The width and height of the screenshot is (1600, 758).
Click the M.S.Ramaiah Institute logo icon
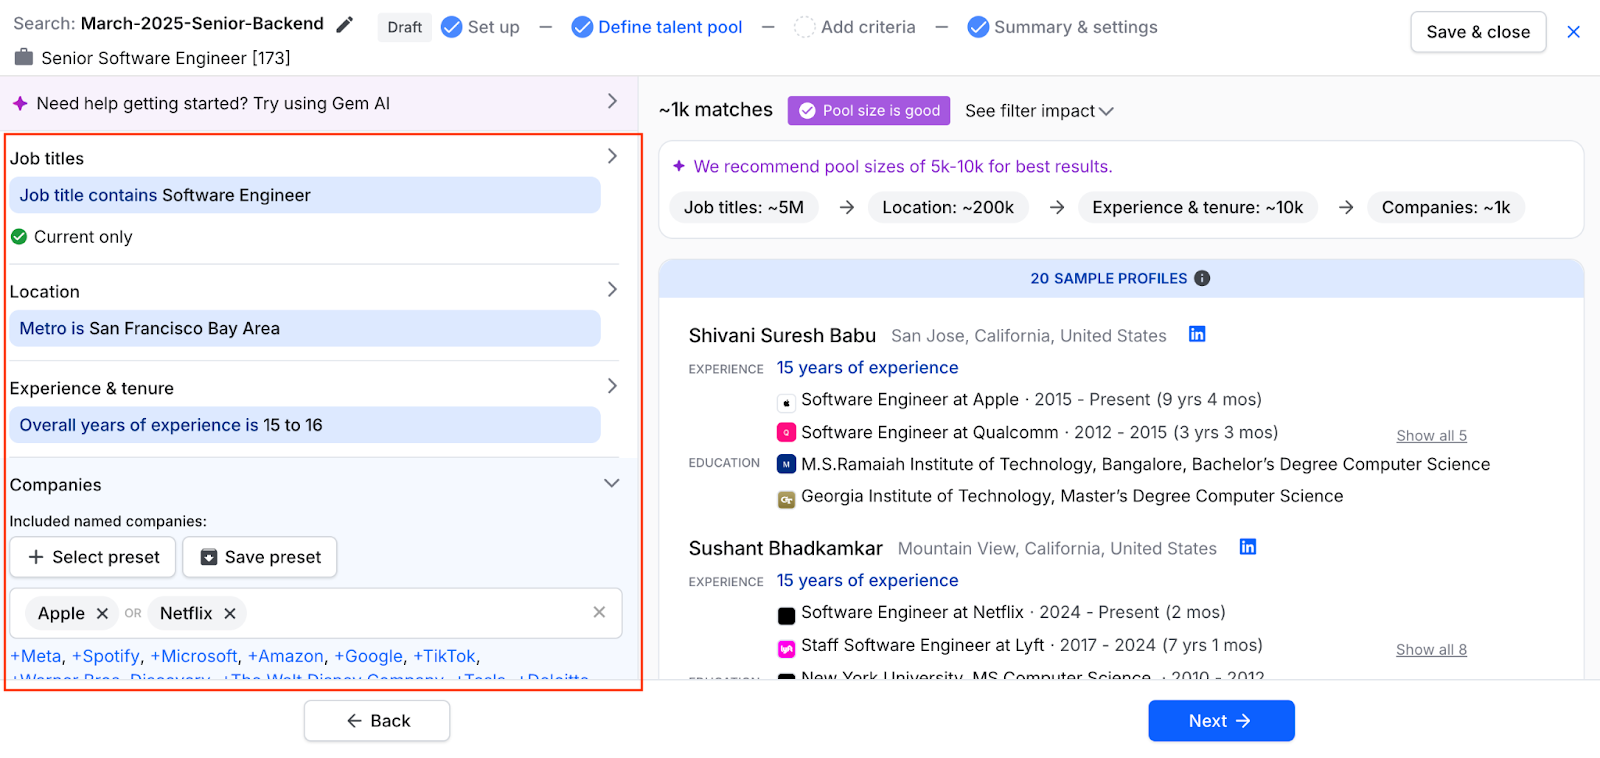tap(786, 464)
